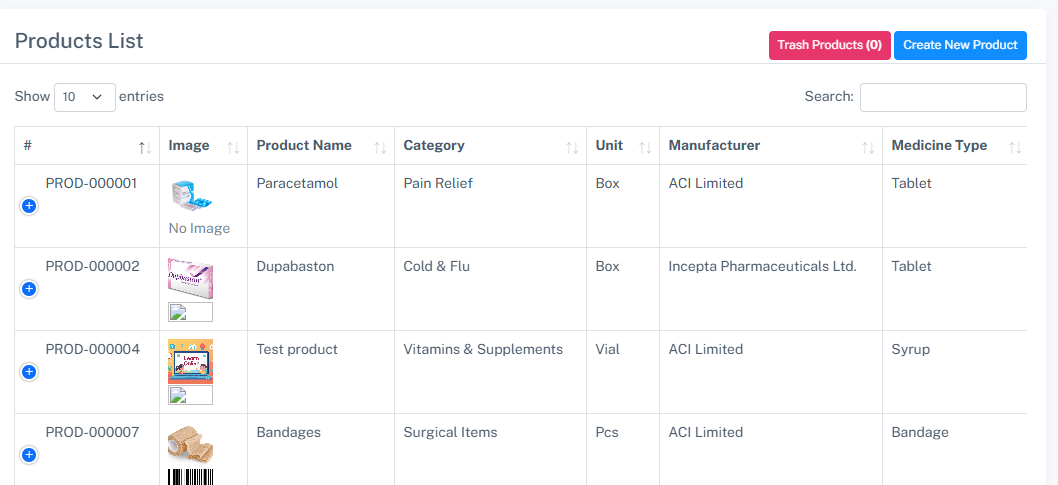Screen dimensions: 1058x485
Task: Focus the Search input field
Action: (942, 97)
